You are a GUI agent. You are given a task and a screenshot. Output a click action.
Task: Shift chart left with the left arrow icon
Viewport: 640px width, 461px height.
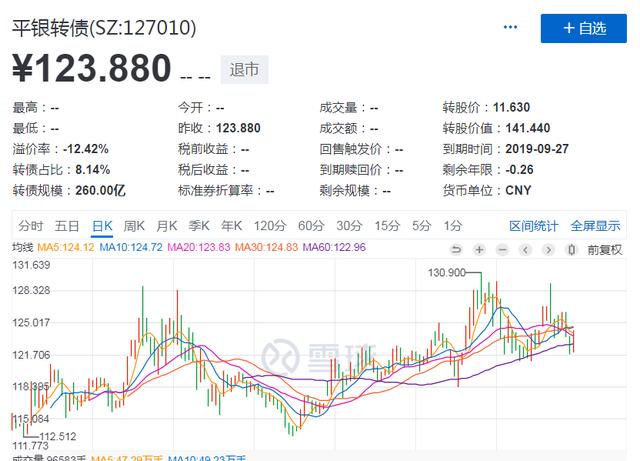[526, 249]
